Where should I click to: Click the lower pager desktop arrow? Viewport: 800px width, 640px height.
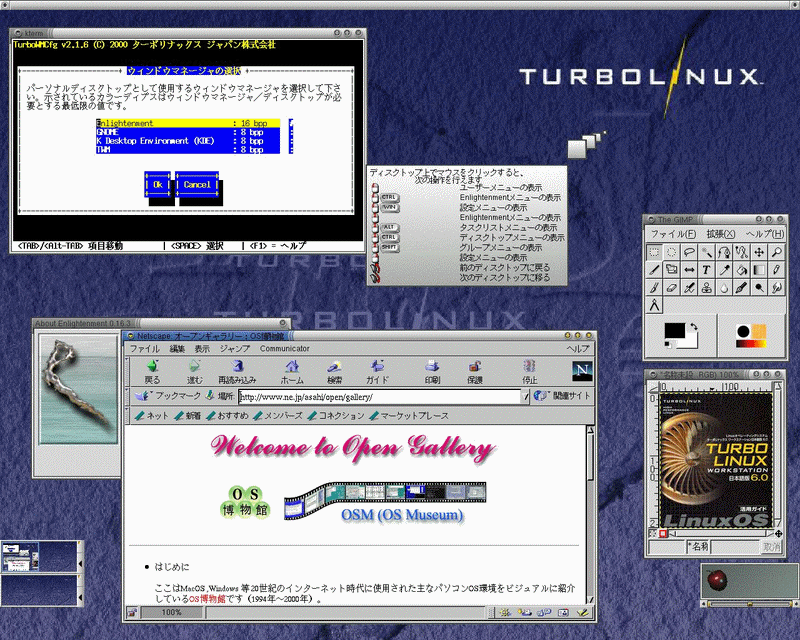click(x=80, y=597)
